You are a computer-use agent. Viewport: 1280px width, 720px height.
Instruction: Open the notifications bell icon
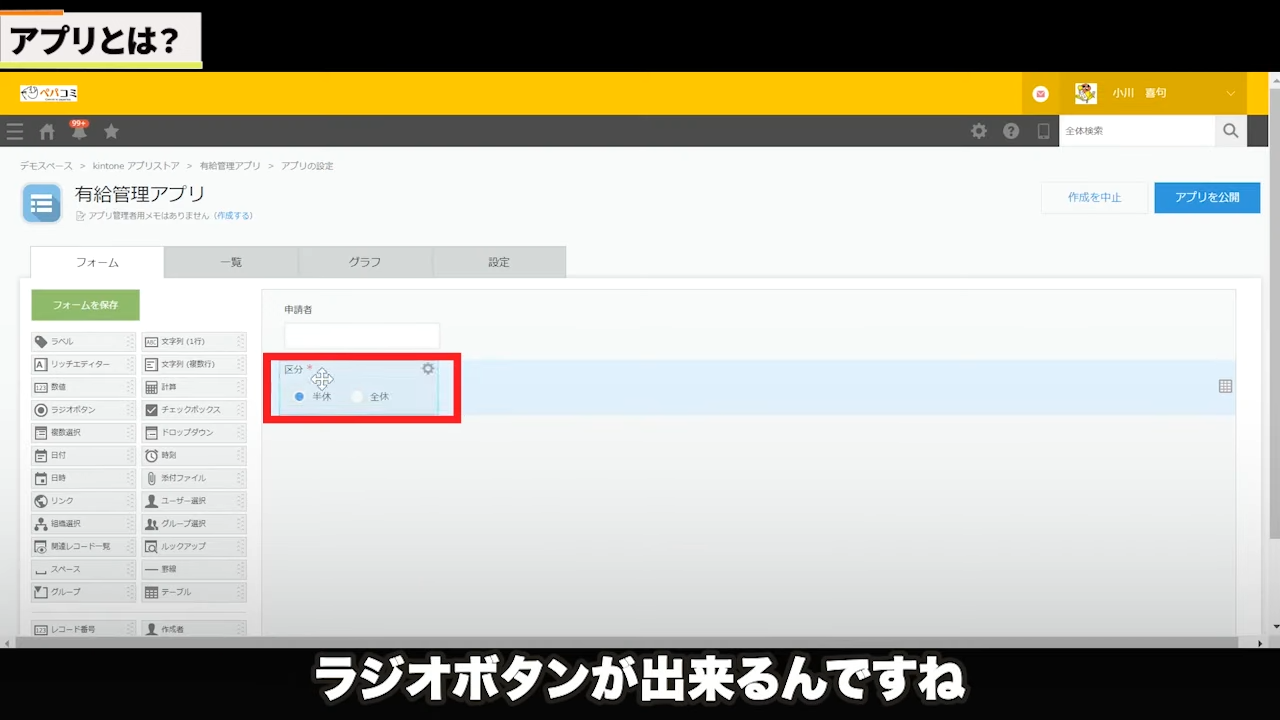pos(78,131)
